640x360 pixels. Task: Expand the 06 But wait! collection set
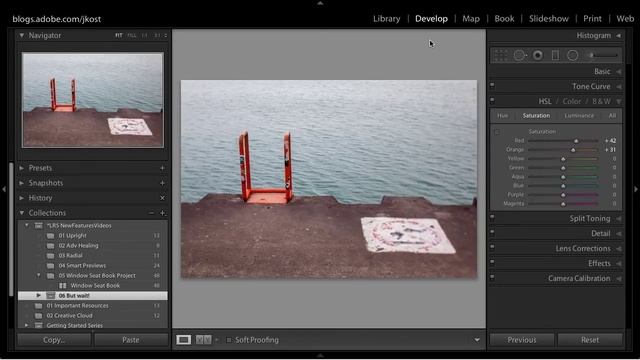point(39,296)
